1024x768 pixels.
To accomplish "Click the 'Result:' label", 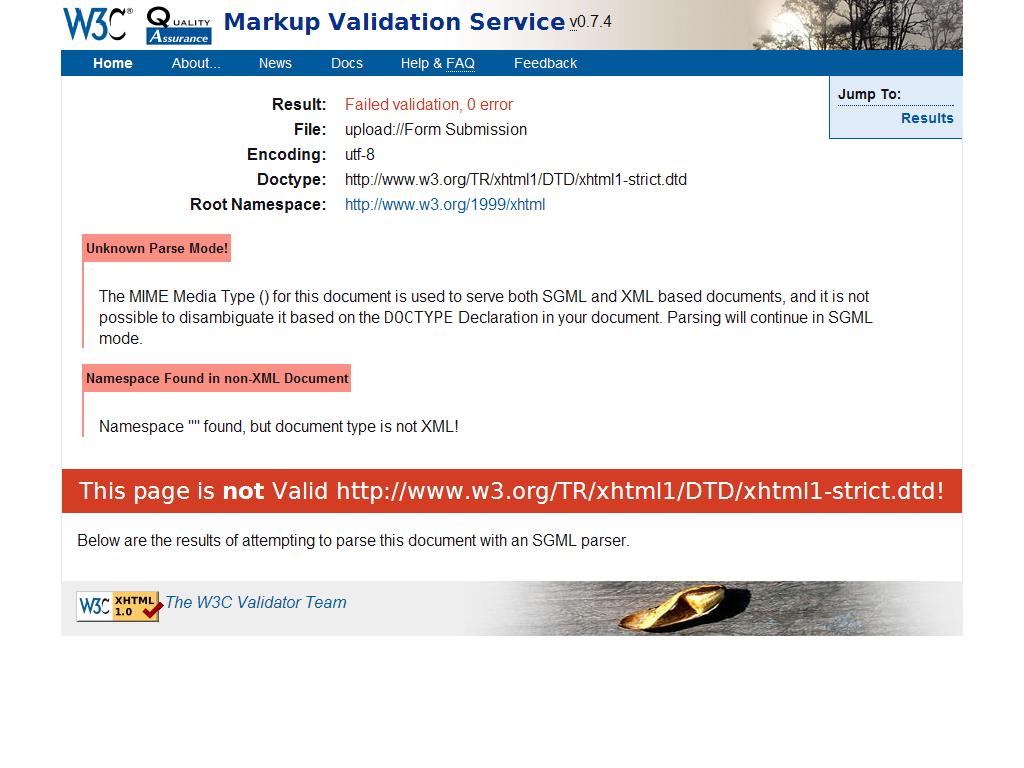I will pyautogui.click(x=299, y=104).
